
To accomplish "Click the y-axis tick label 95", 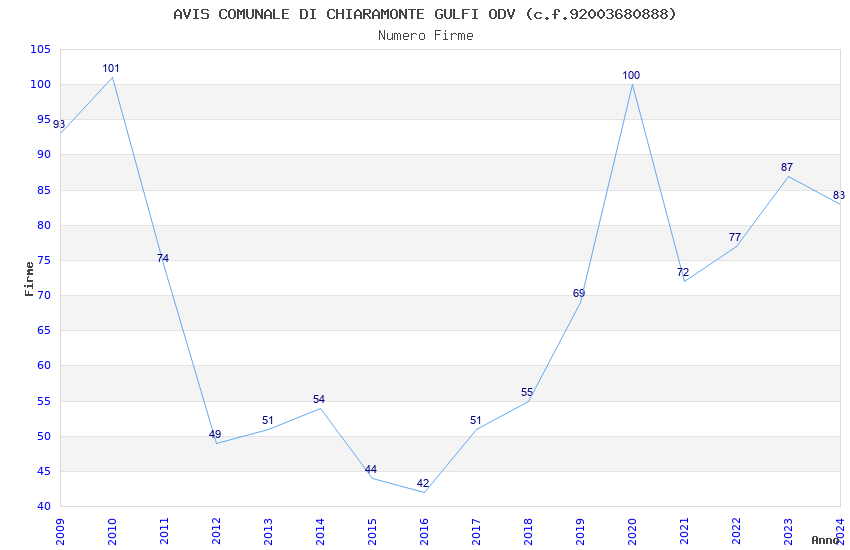I will (44, 120).
